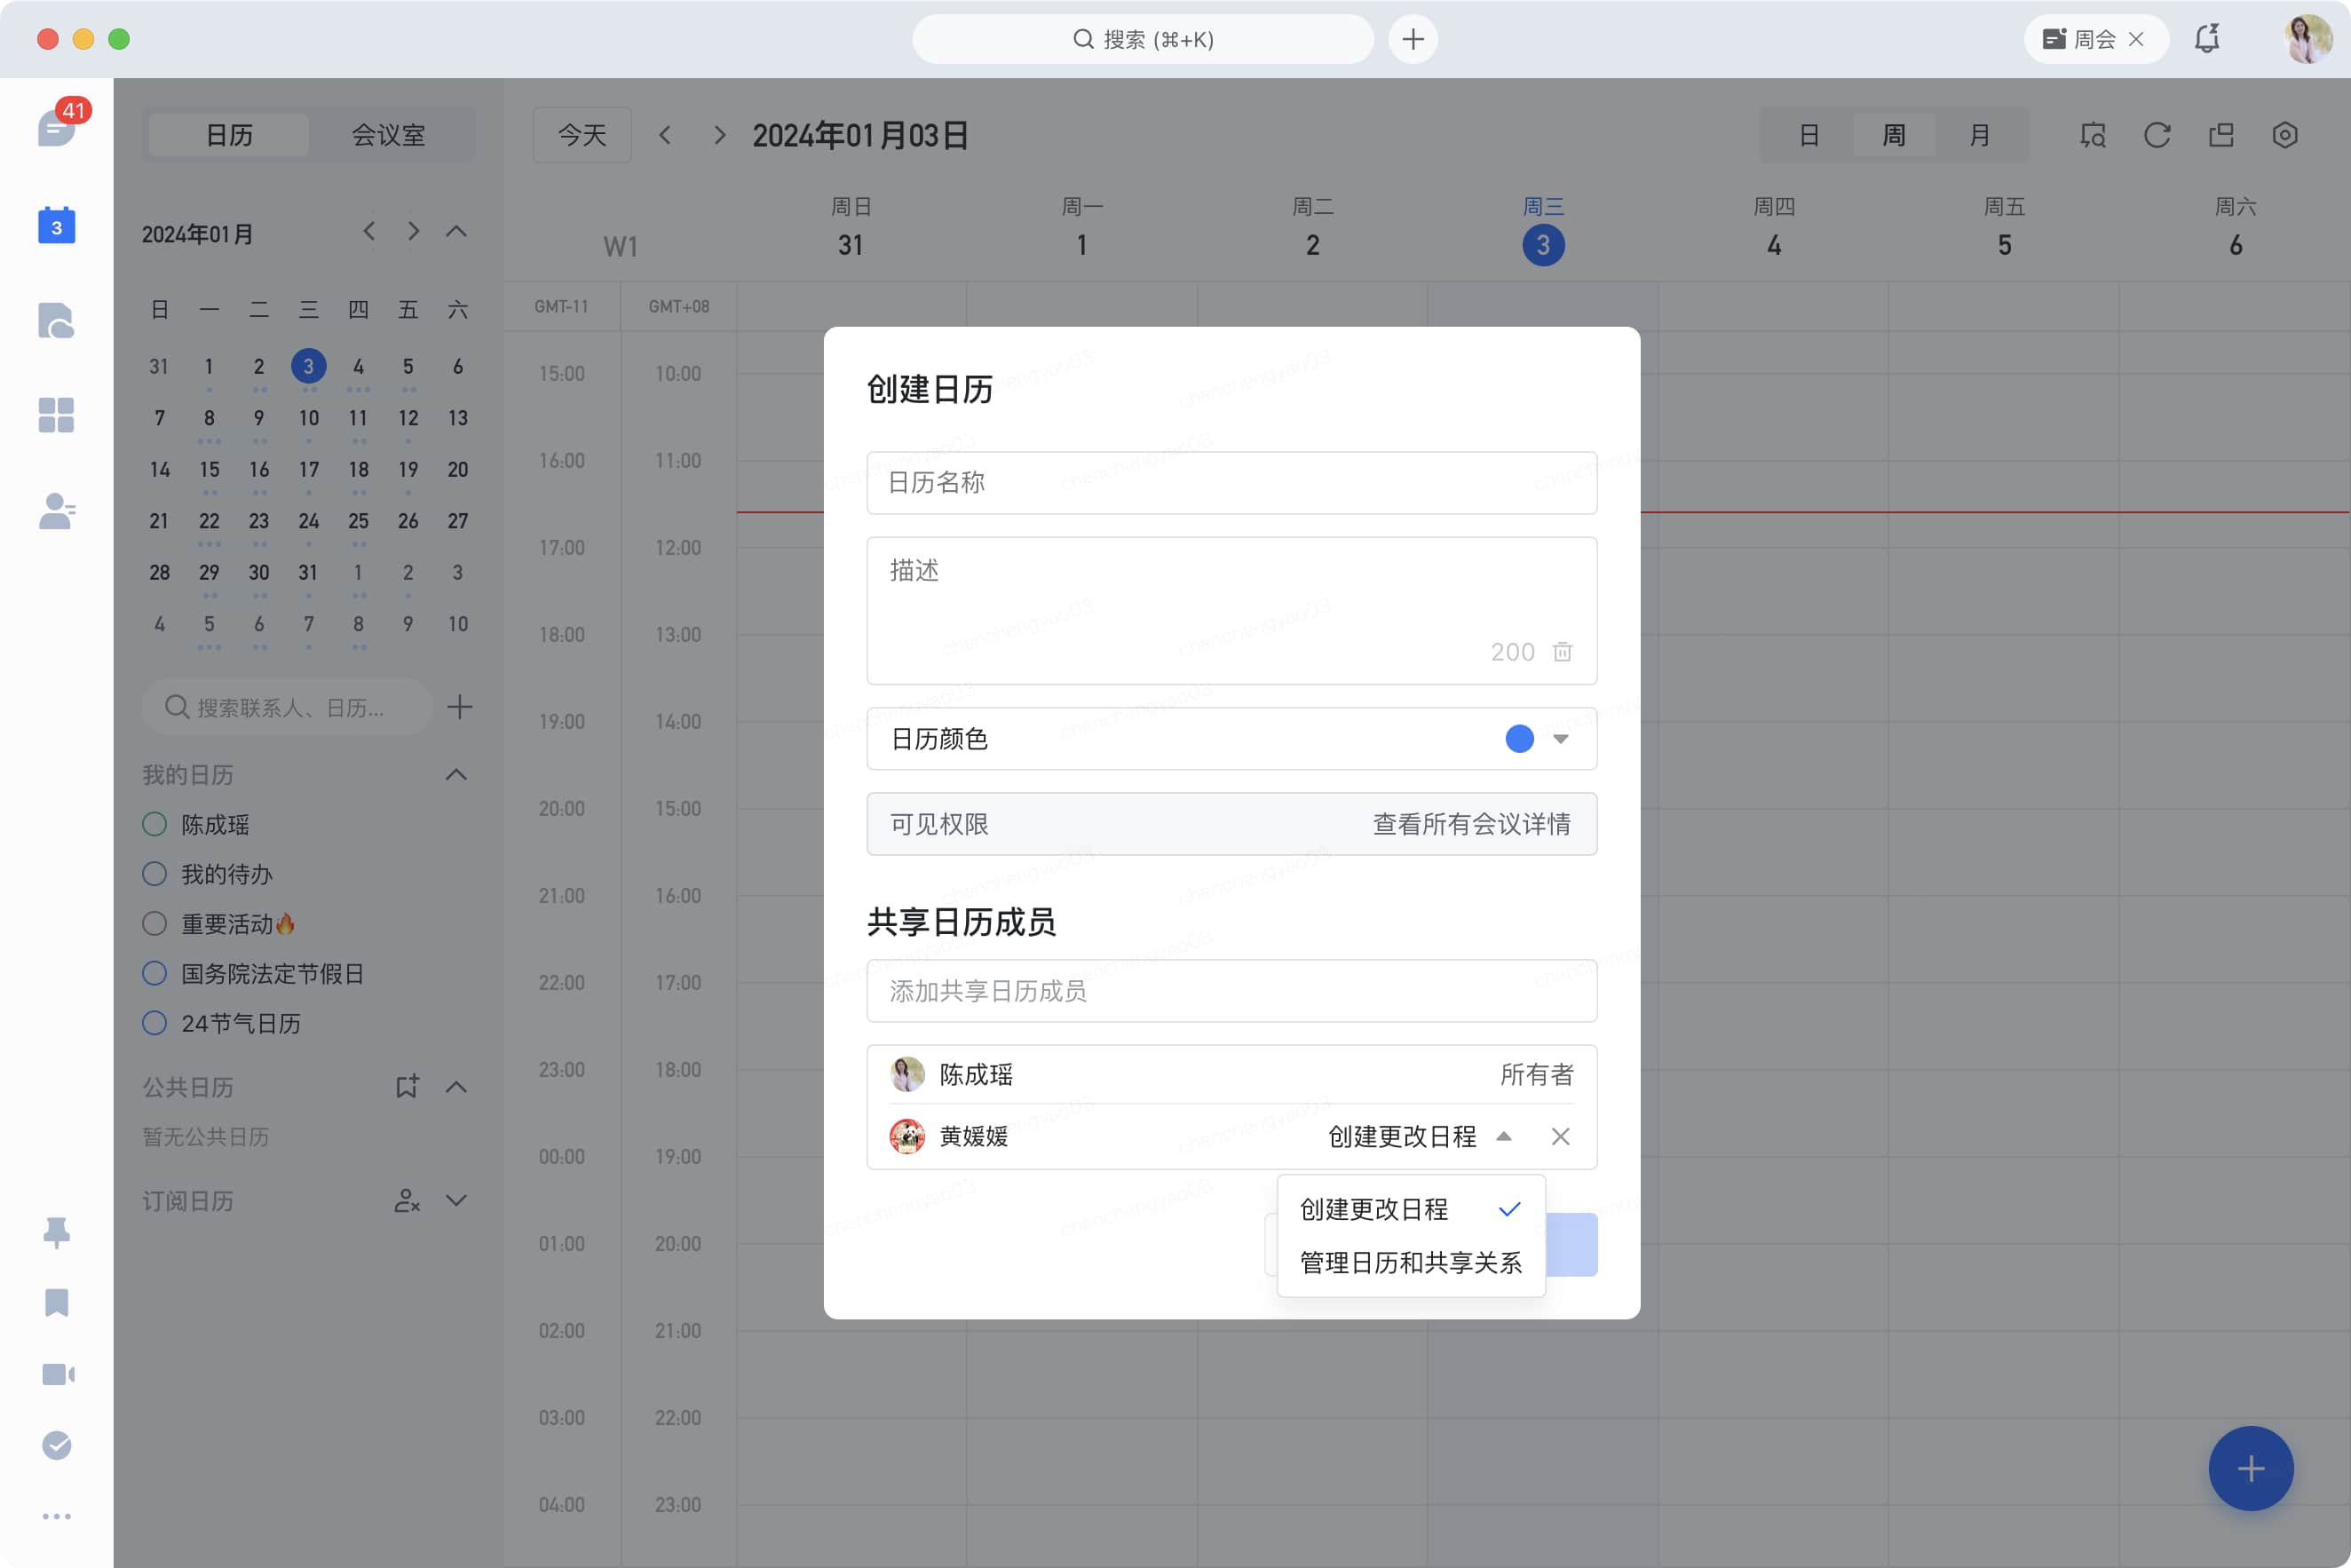Click the 今天 button to jump to today
The height and width of the screenshot is (1568, 2351).
[581, 134]
